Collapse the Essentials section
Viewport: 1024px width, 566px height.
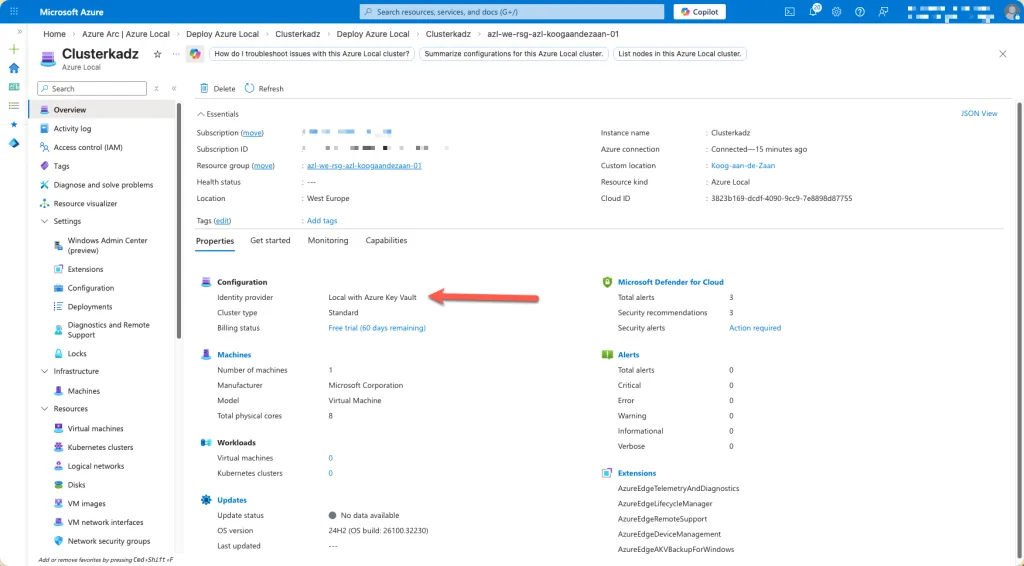201,114
